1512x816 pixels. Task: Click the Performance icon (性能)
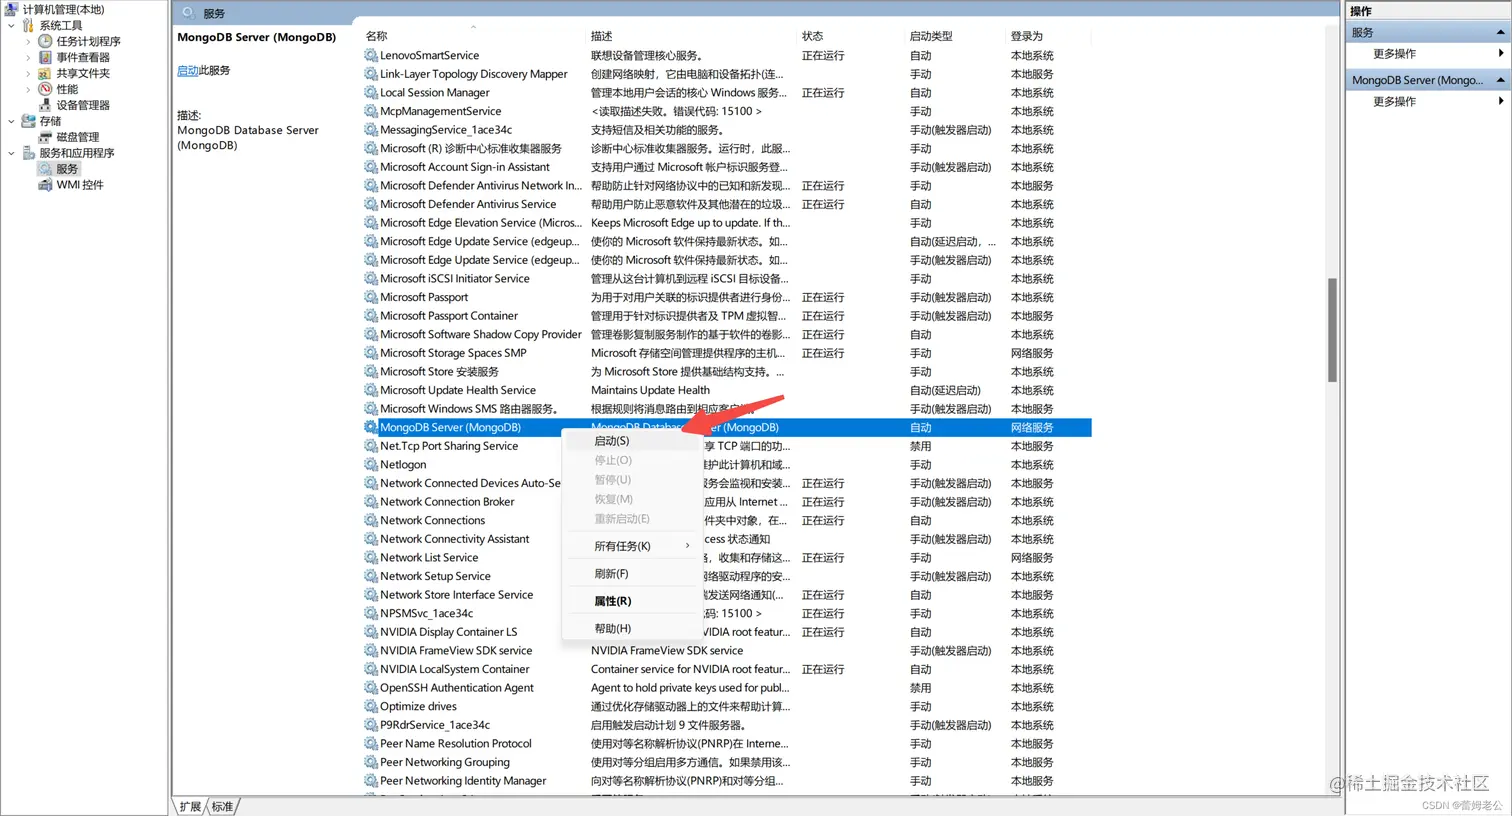(45, 89)
